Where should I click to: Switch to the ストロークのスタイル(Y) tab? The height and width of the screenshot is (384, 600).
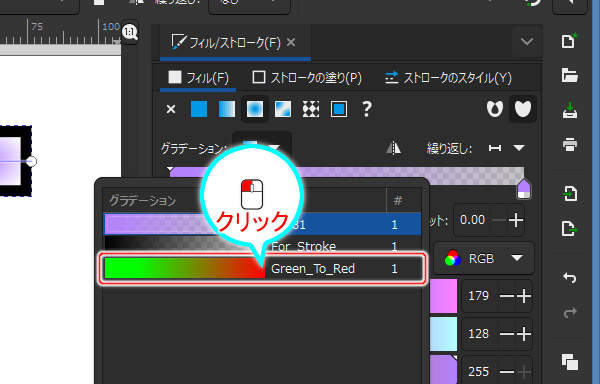pos(448,78)
